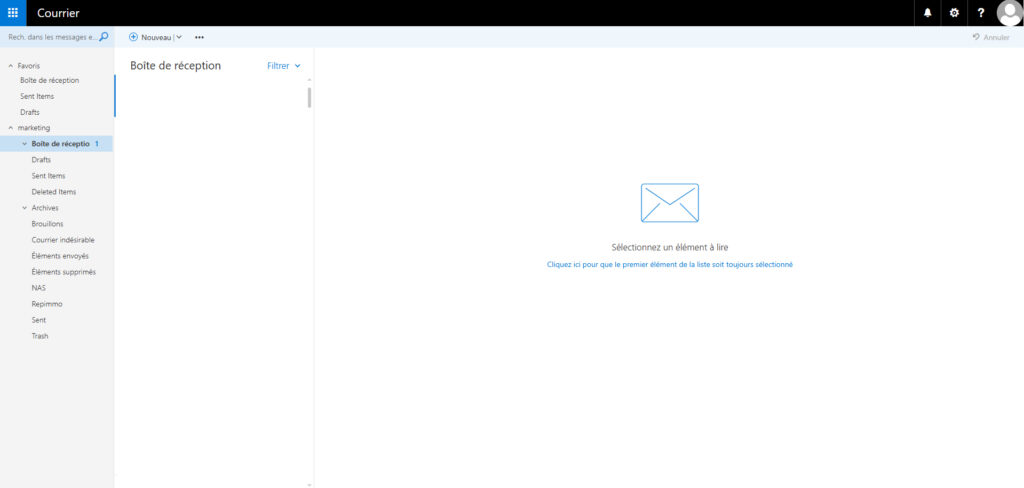Click the three-dot more actions icon
This screenshot has height=488, width=1024.
click(199, 37)
